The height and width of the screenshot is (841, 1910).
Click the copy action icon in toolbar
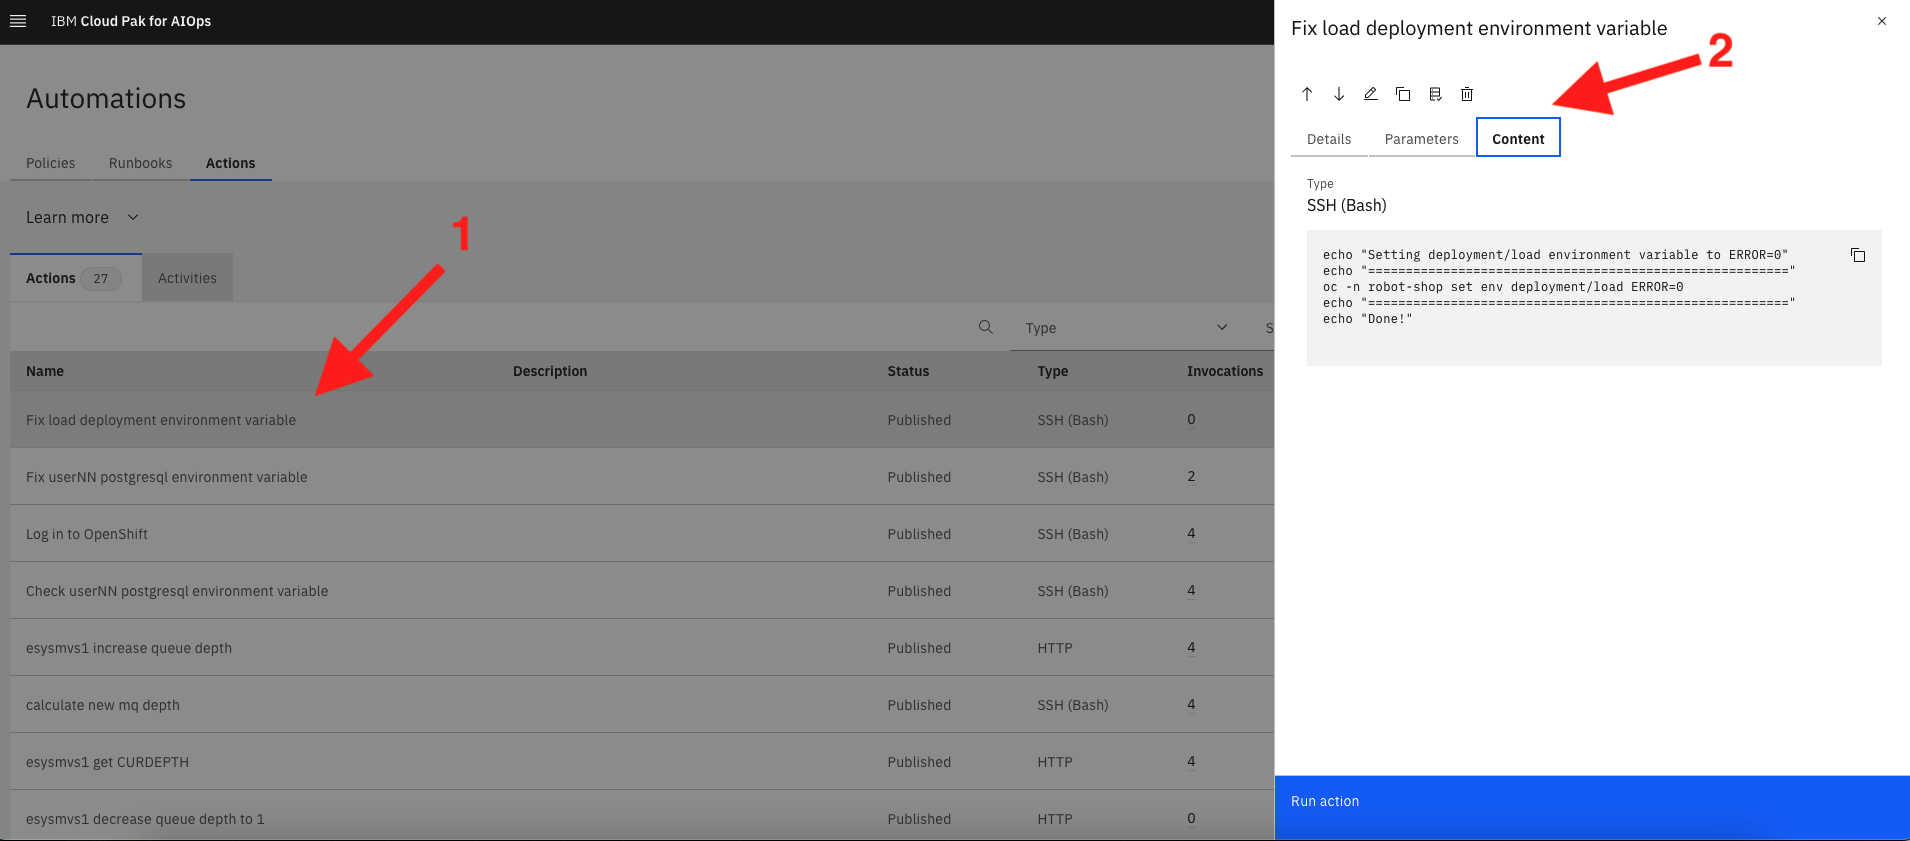1403,94
